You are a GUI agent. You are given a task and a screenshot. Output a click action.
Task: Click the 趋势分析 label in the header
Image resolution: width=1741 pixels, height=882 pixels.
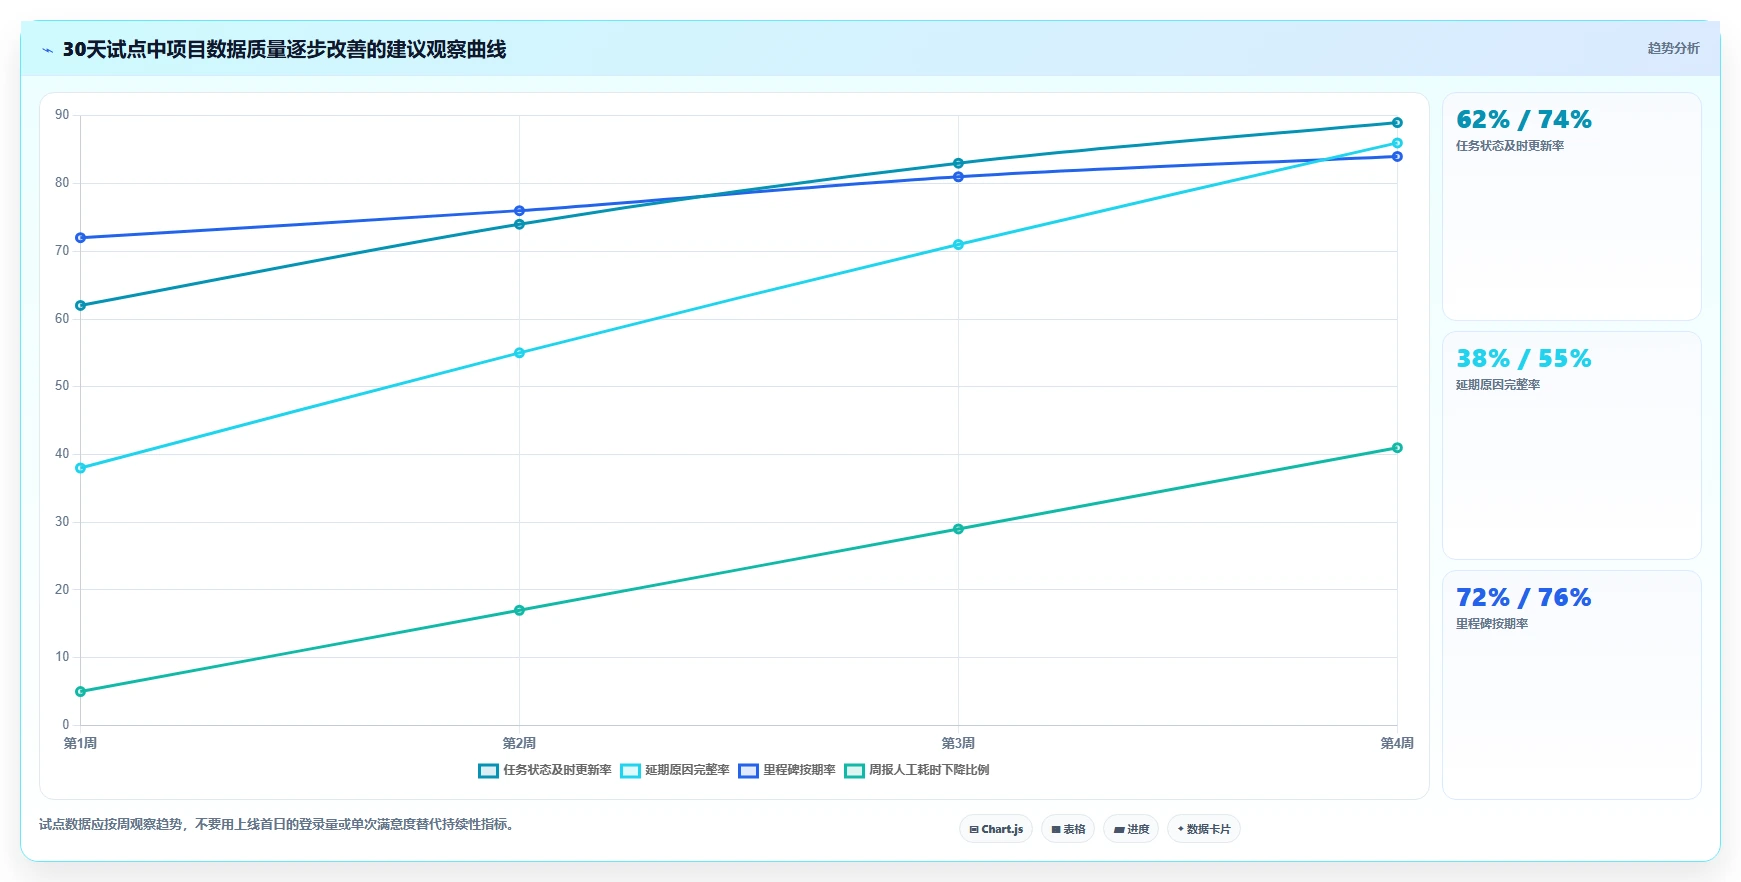coord(1673,48)
